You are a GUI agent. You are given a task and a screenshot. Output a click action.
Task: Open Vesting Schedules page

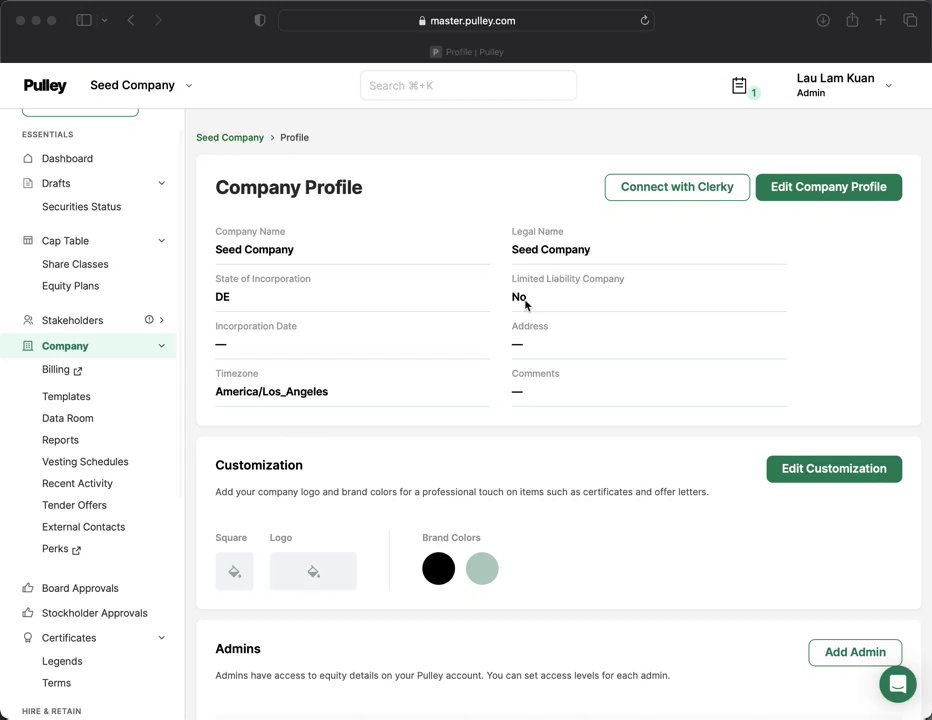coord(85,462)
